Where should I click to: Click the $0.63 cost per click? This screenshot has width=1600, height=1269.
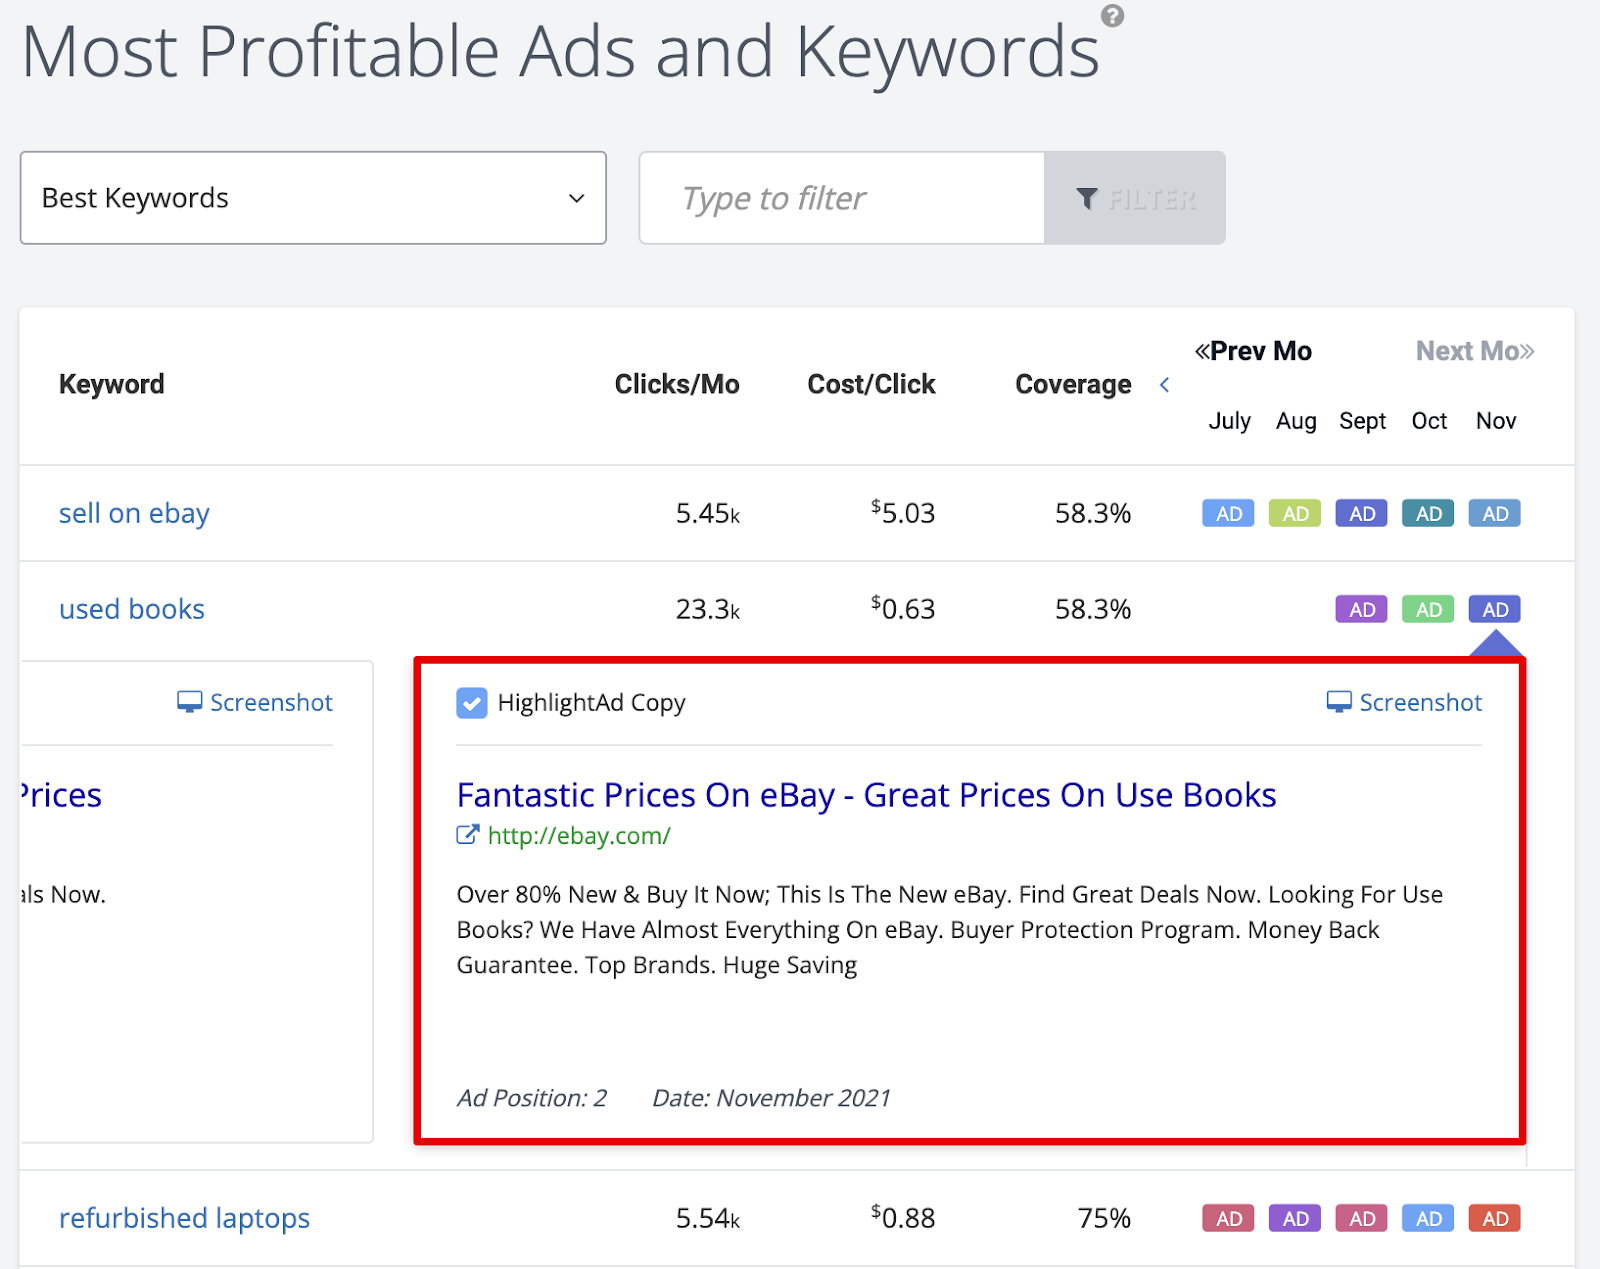tap(903, 609)
